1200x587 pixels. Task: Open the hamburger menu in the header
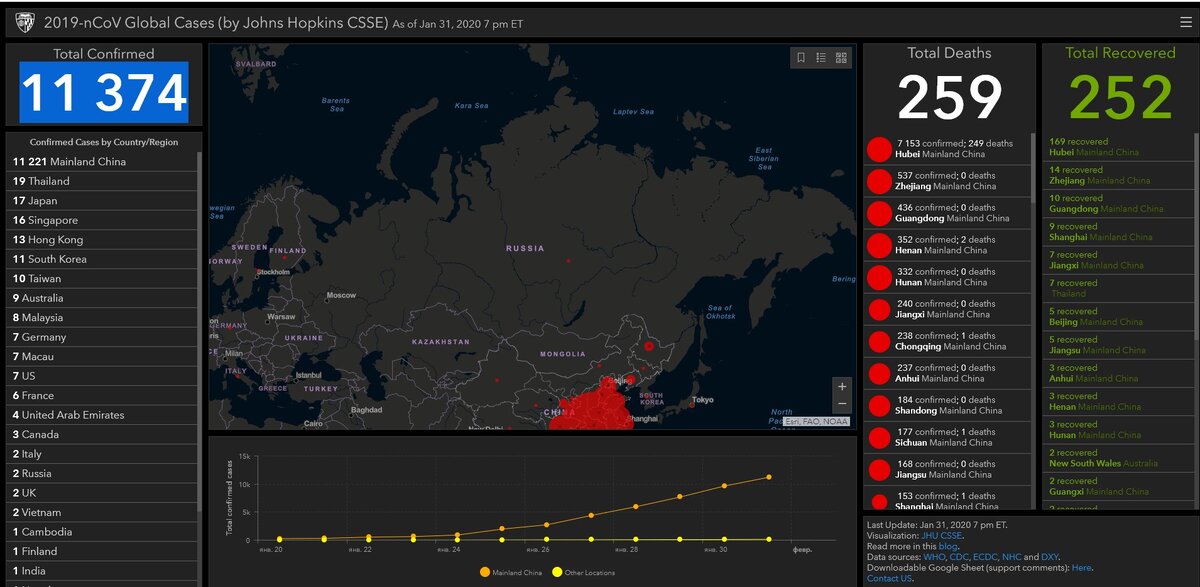coord(1185,22)
